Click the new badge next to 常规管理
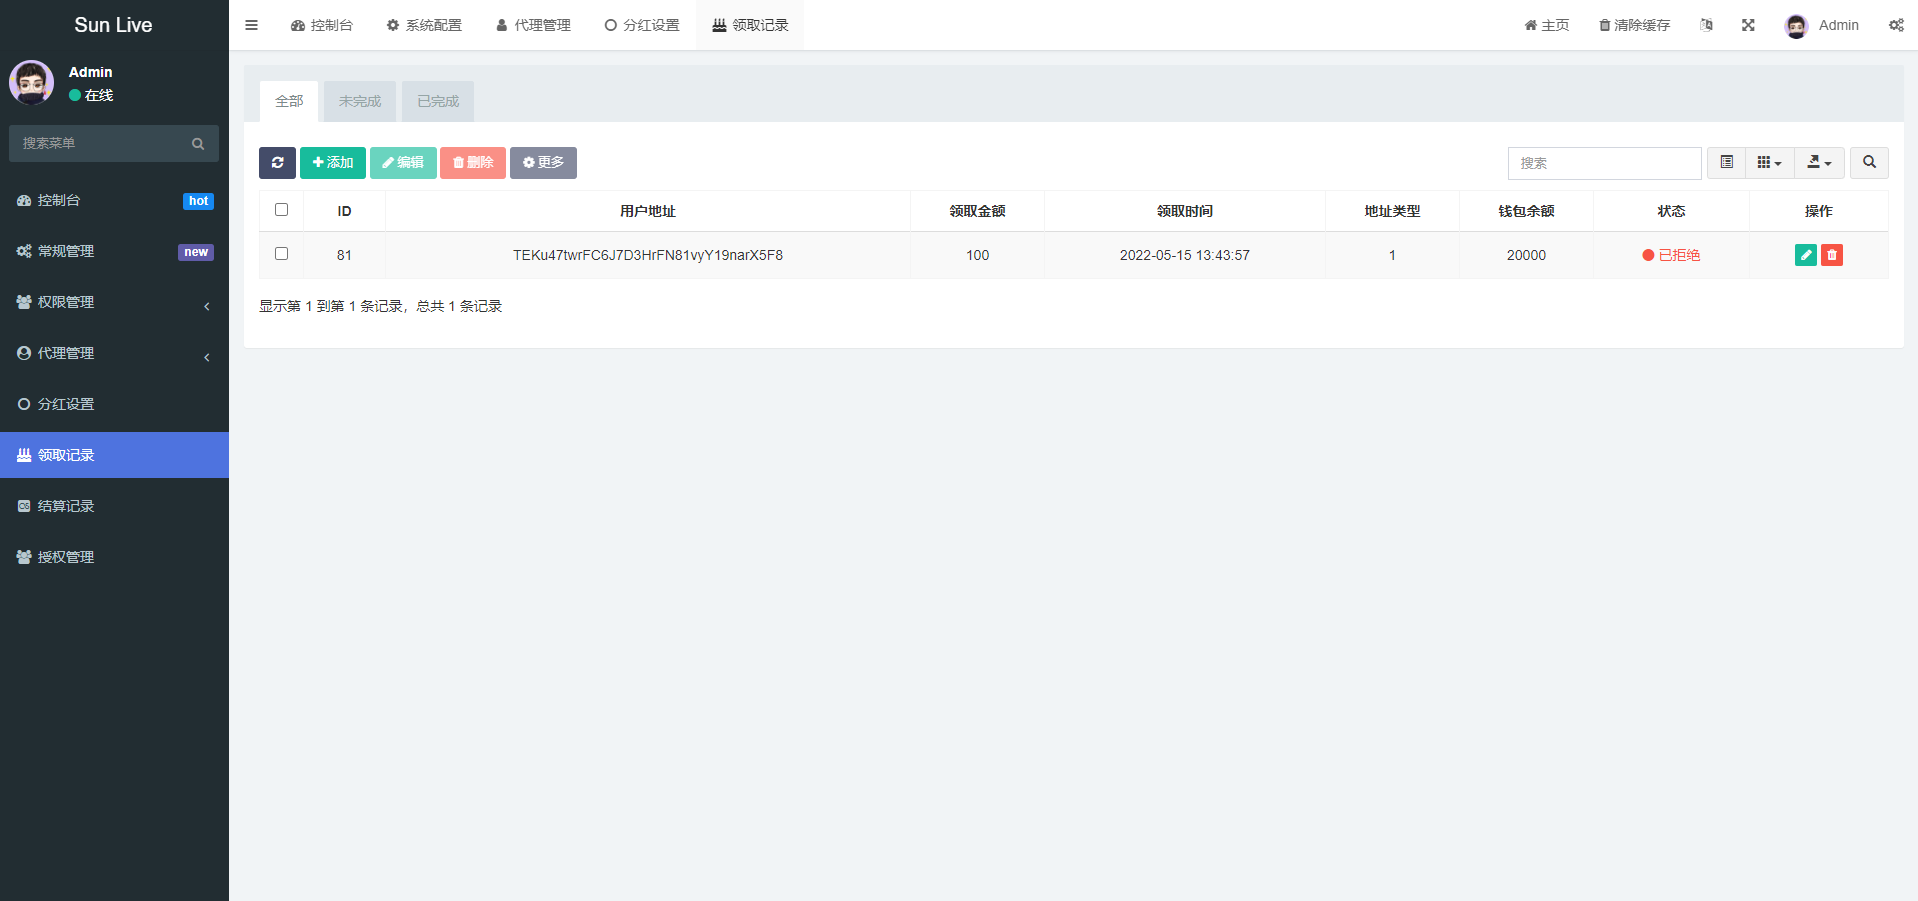The width and height of the screenshot is (1918, 901). point(196,252)
